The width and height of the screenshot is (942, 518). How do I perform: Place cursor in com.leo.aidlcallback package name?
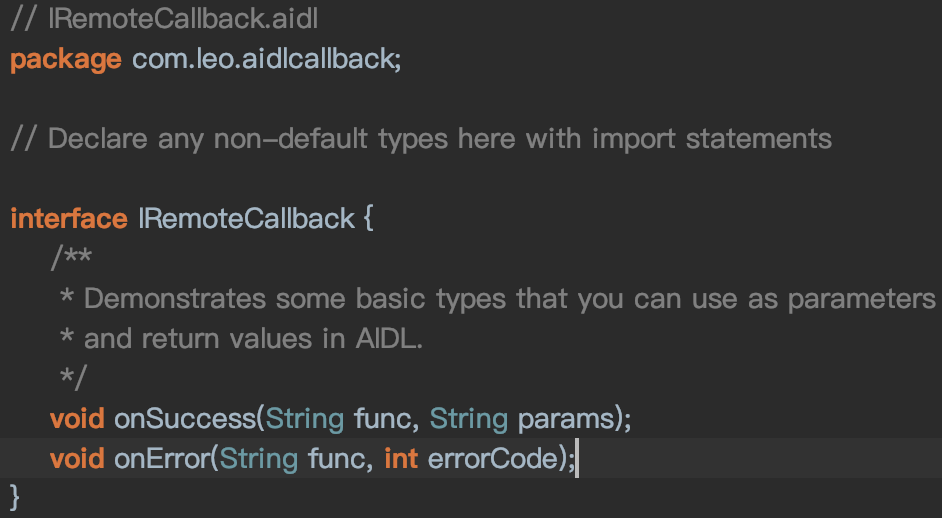click(265, 59)
